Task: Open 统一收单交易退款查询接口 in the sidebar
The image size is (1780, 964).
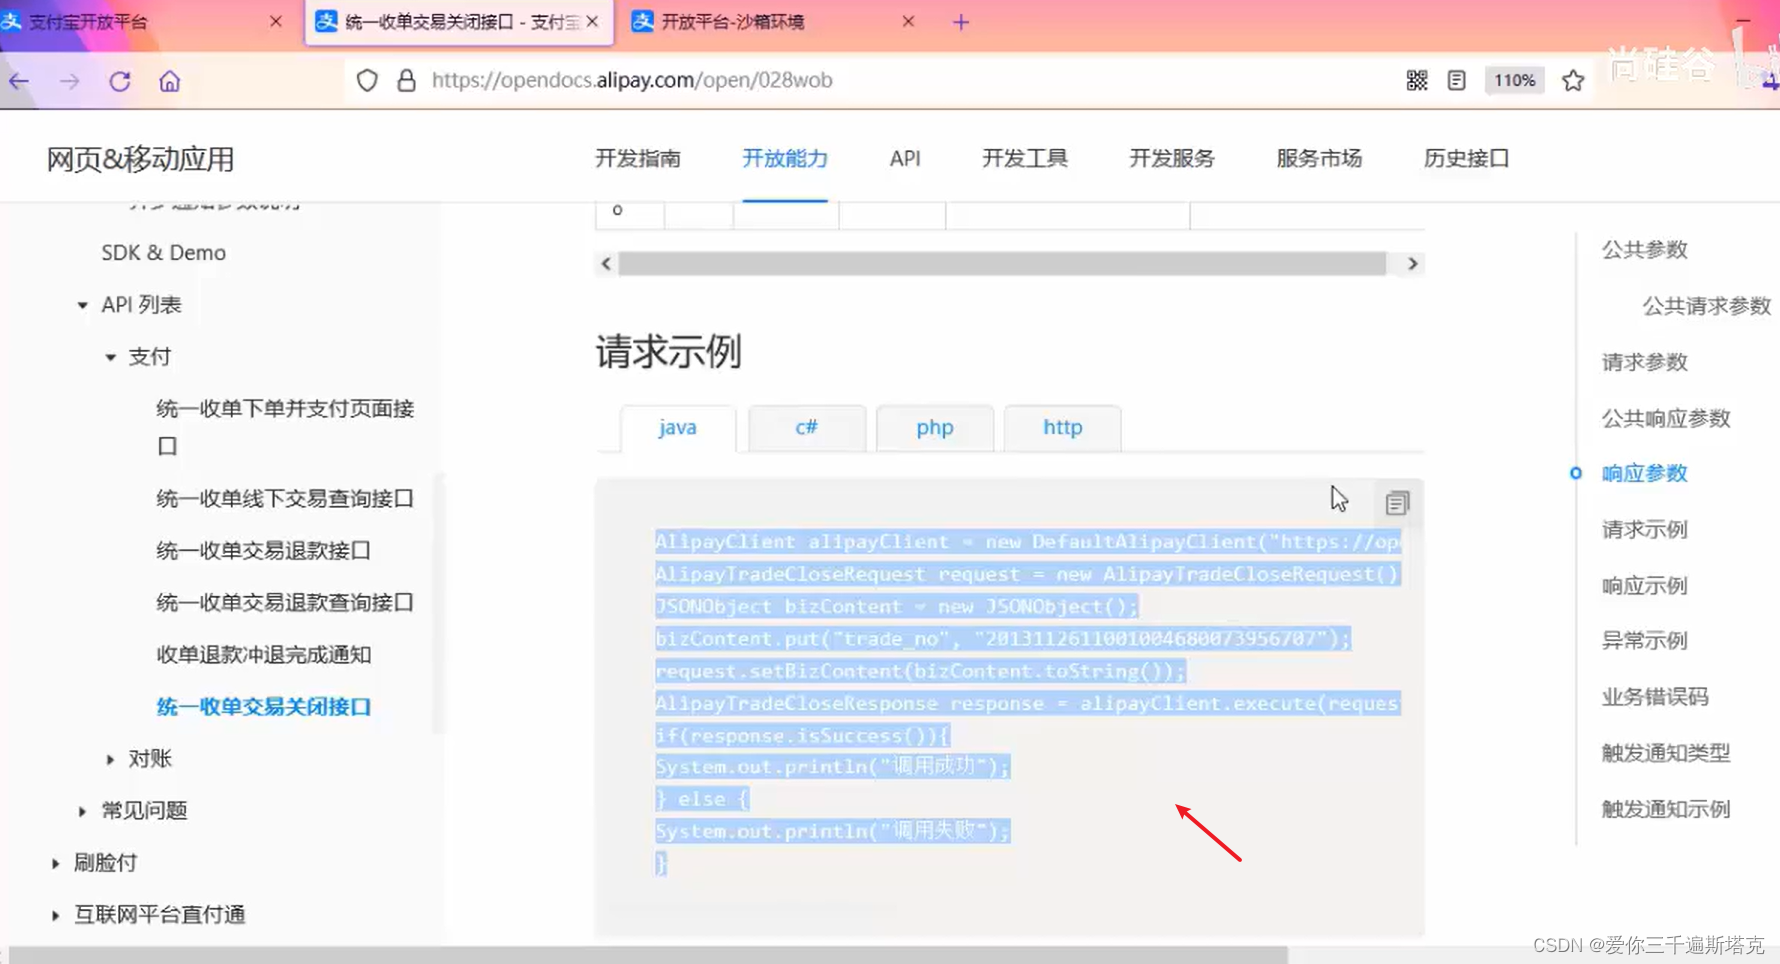Action: (285, 602)
